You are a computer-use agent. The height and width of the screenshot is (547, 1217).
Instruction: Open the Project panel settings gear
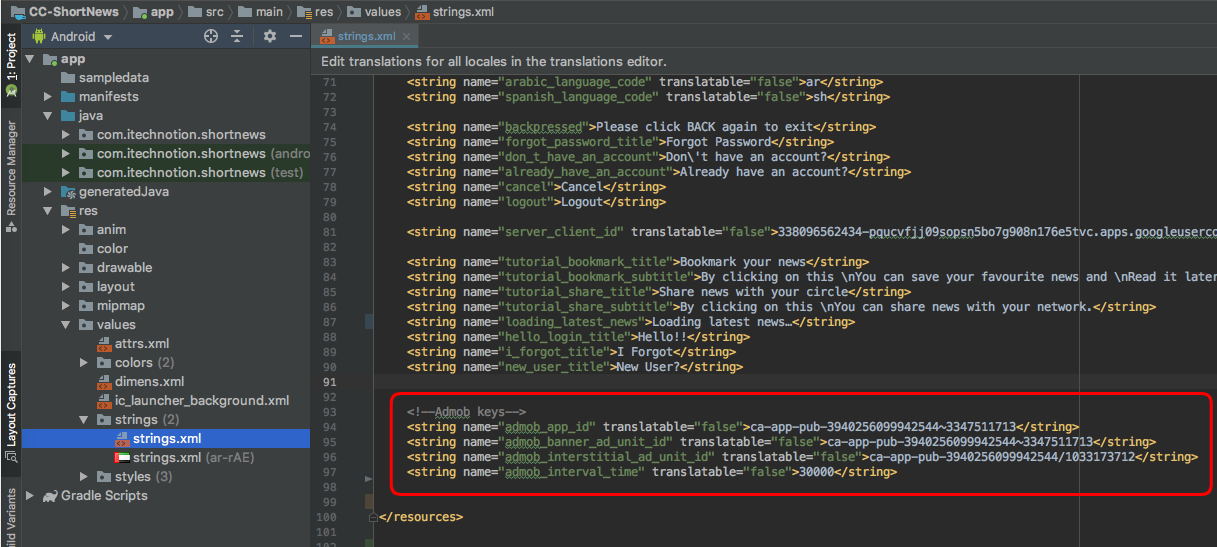[269, 36]
